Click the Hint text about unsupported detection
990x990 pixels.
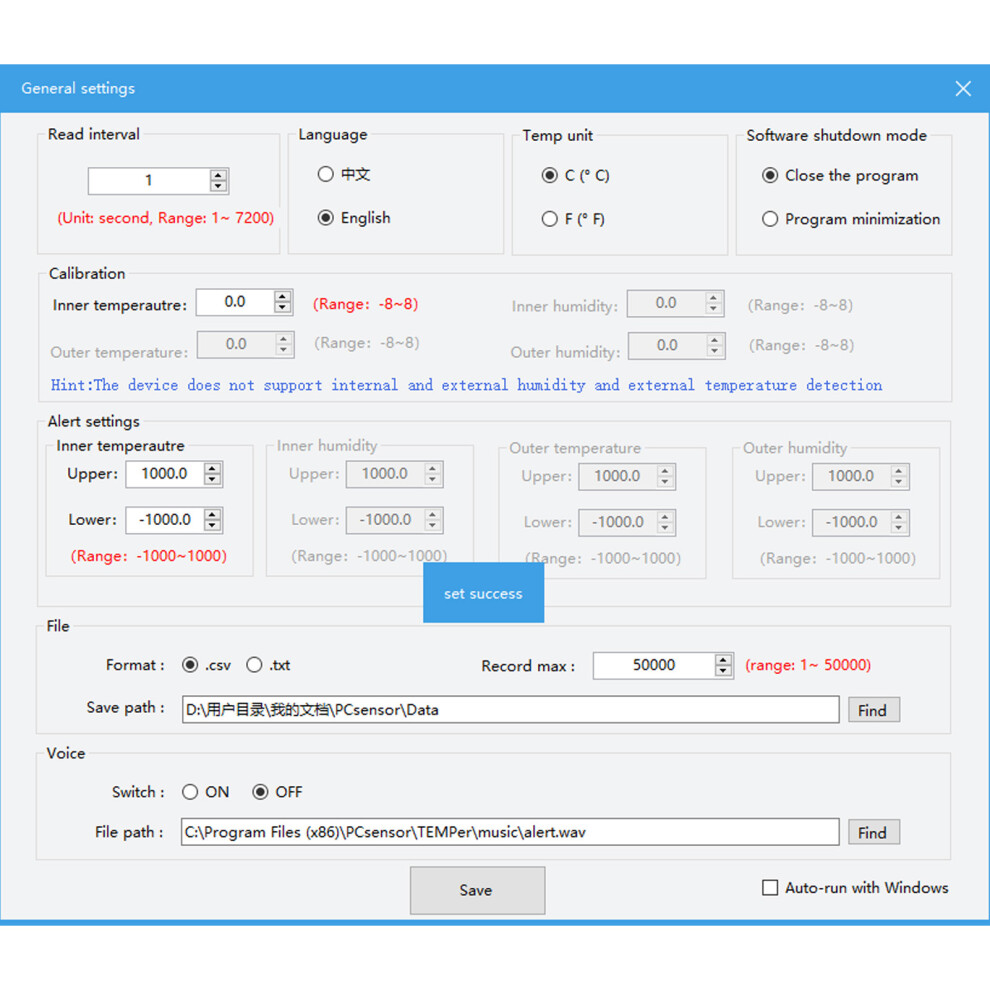[x=466, y=385]
